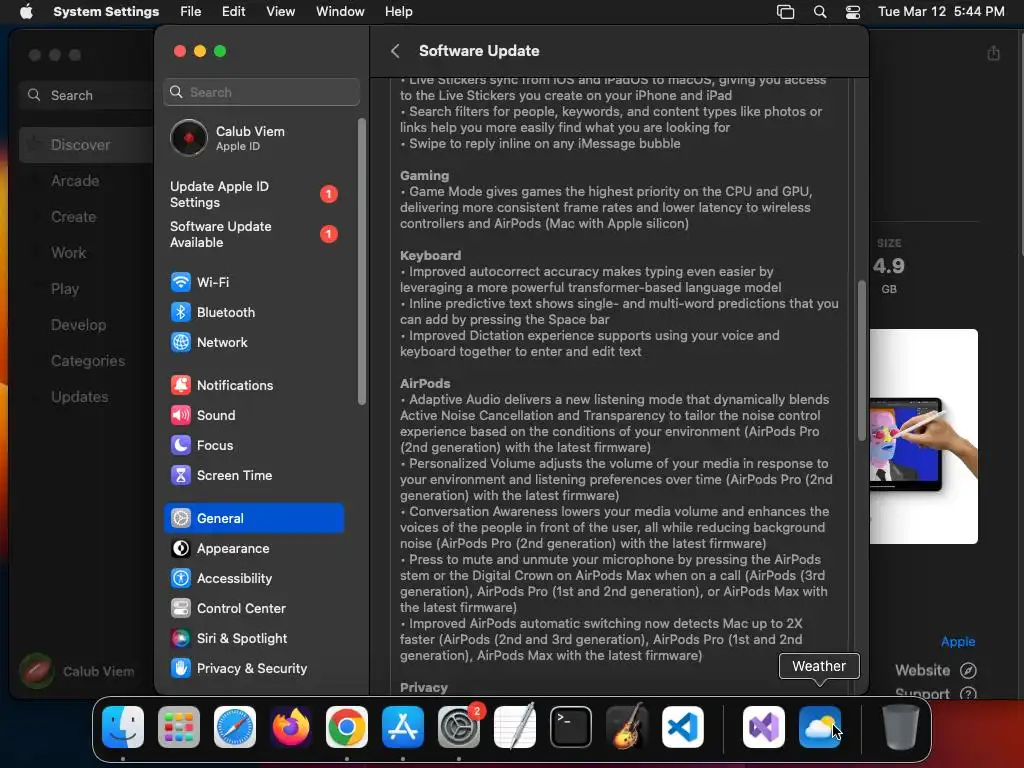1024x768 pixels.
Task: Select Work in App Store sidebar
Action: coord(69,253)
